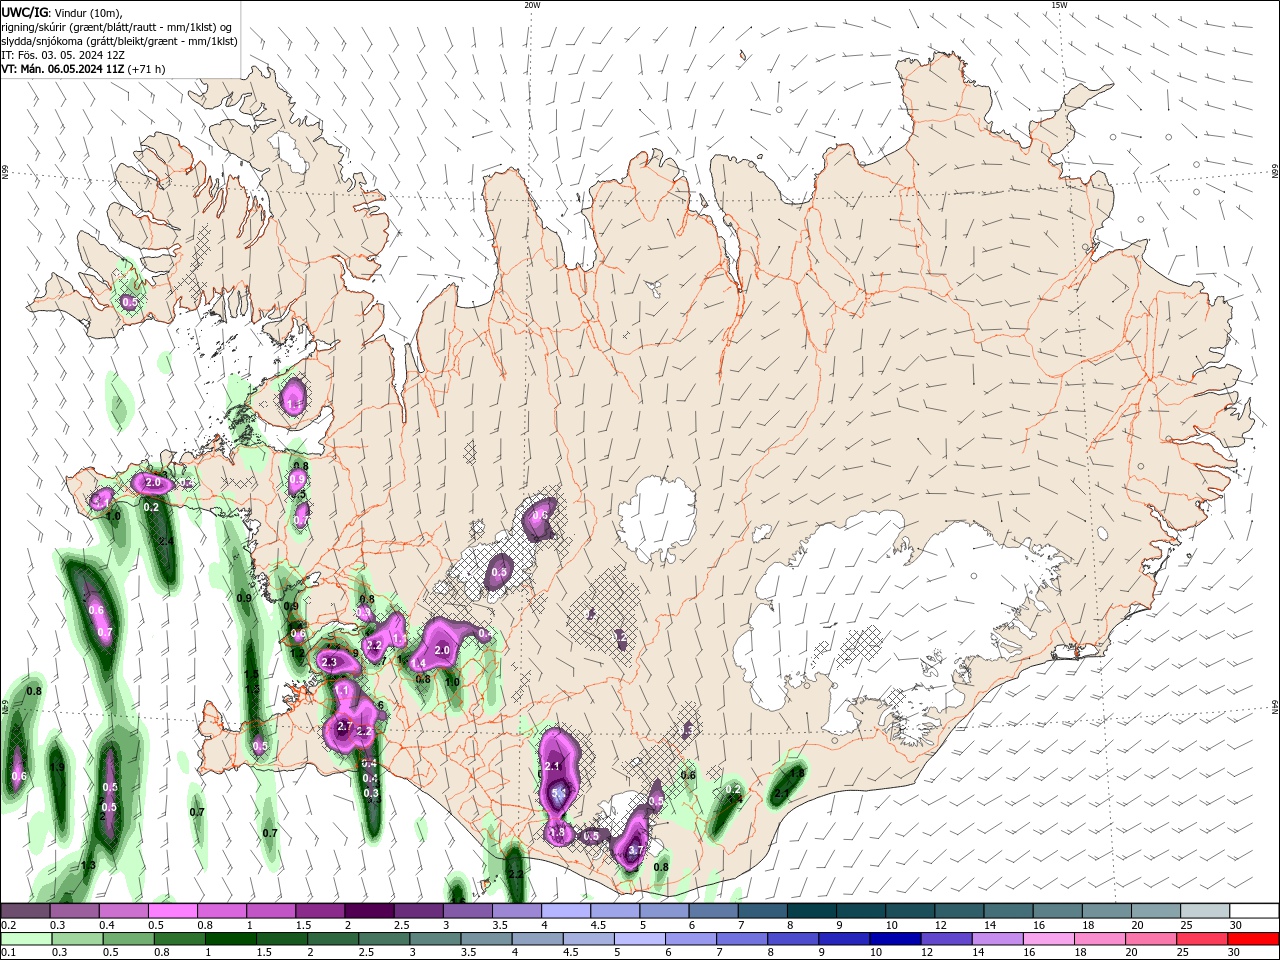Select the bright pink 0.5 snow swatch
Screen dimensions: 1280x960
[x=172, y=911]
